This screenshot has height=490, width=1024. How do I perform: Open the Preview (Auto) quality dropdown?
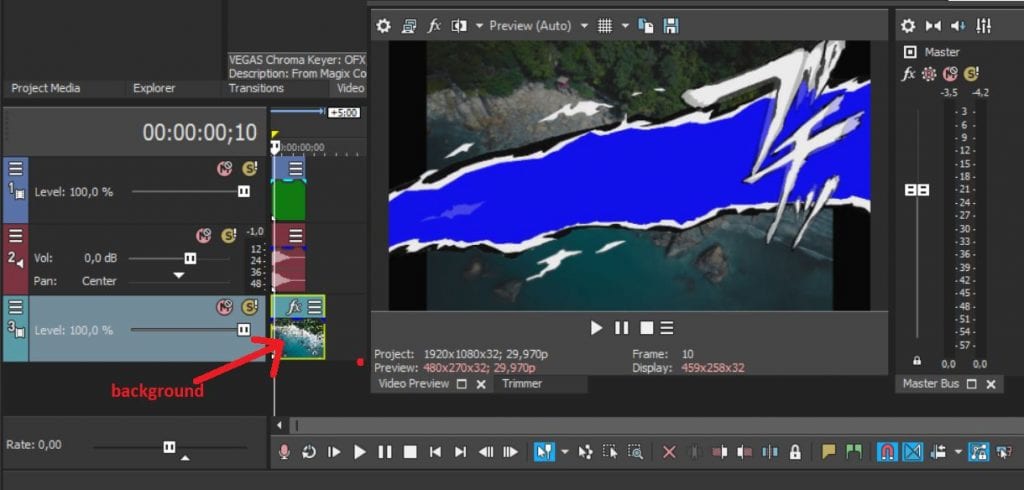(x=530, y=26)
